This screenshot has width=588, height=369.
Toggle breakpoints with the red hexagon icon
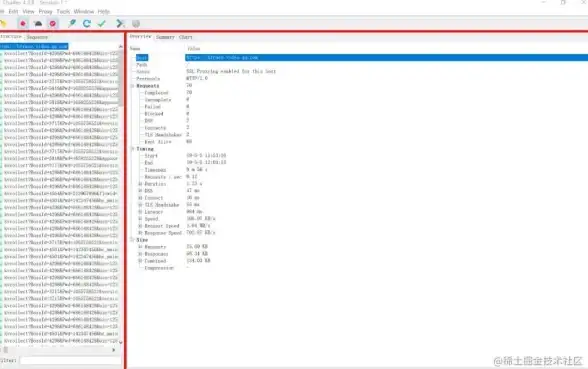(53, 24)
